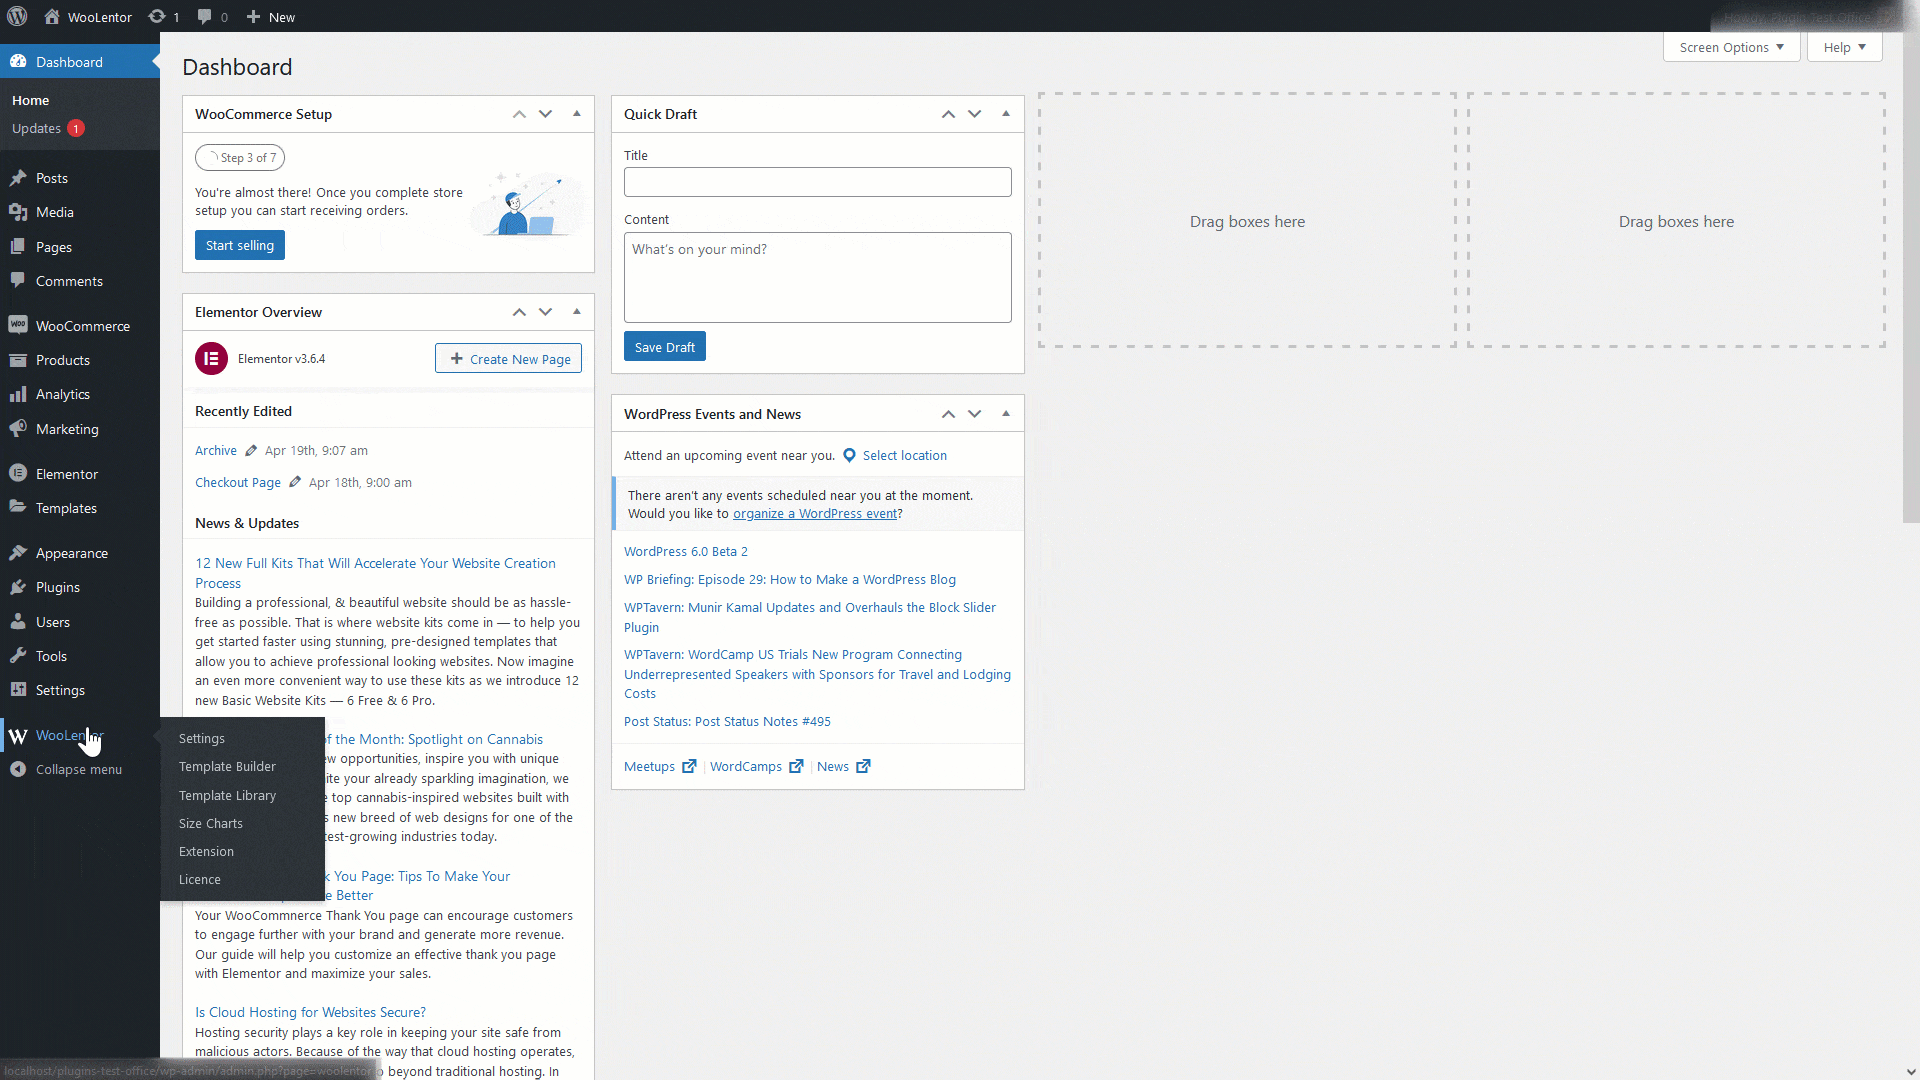Toggle collapse of Elementor Overview panel
This screenshot has width=1920, height=1080.
577,312
